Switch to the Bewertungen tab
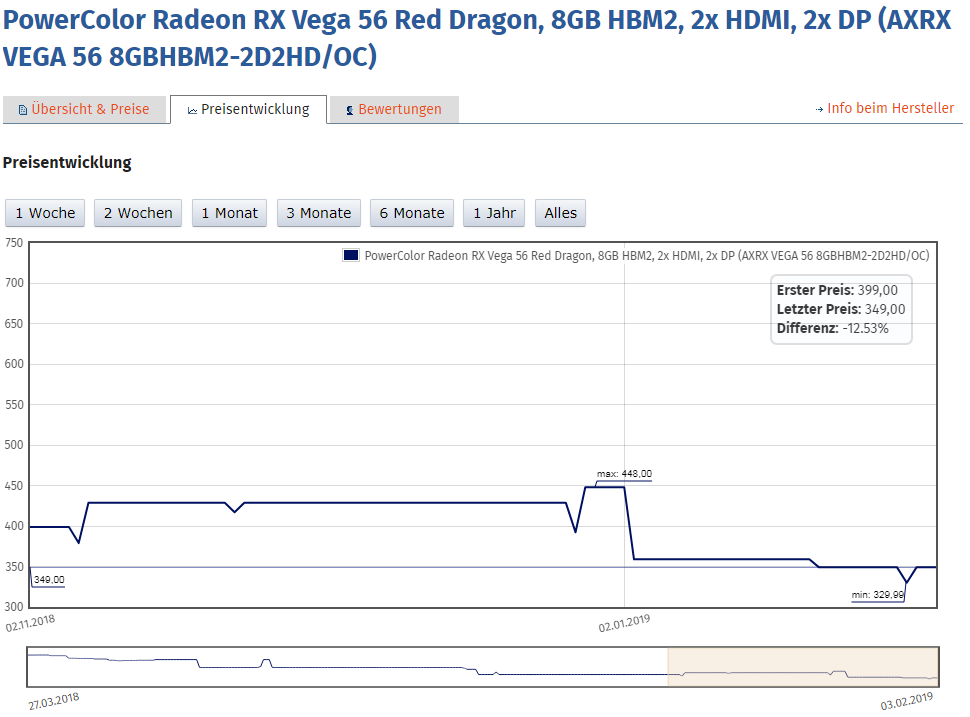This screenshot has height=717, width=970. 394,109
